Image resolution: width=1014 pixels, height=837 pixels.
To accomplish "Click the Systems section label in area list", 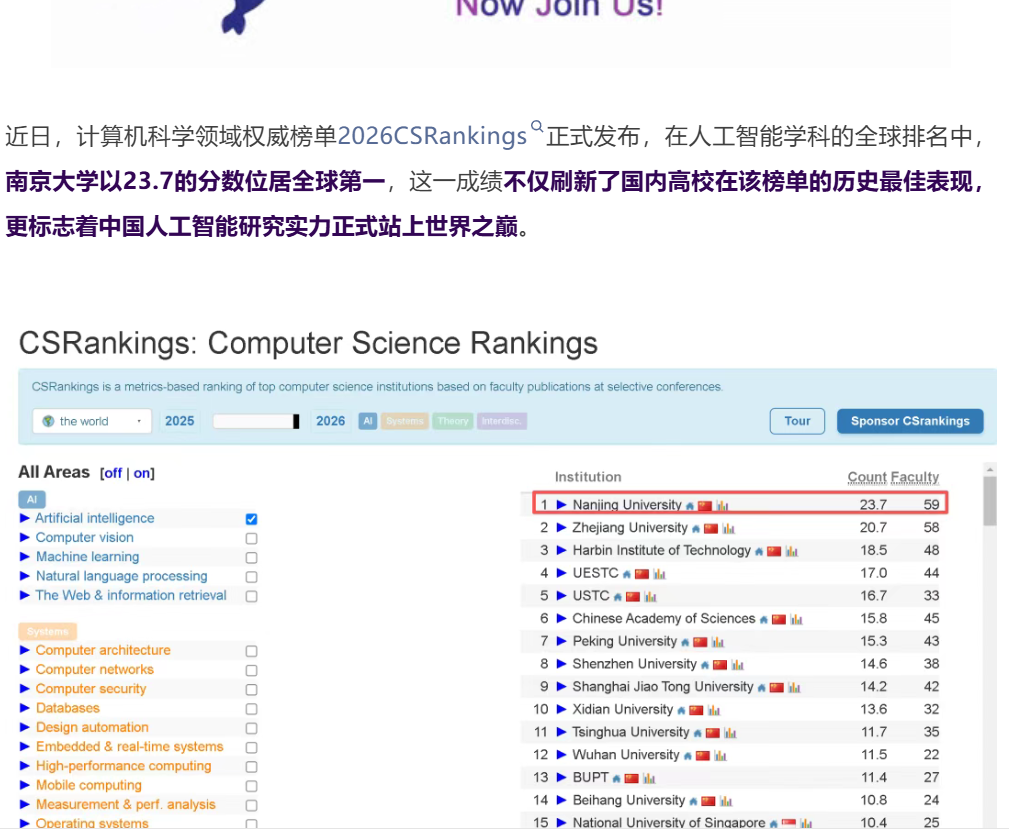I will coord(48,631).
